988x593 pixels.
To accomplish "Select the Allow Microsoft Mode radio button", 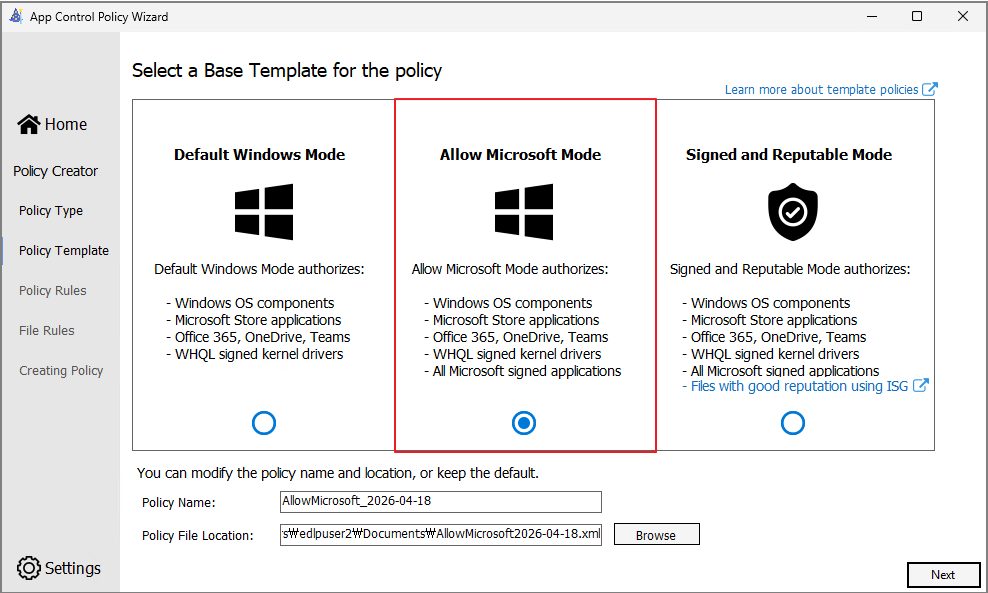I will (x=524, y=423).
